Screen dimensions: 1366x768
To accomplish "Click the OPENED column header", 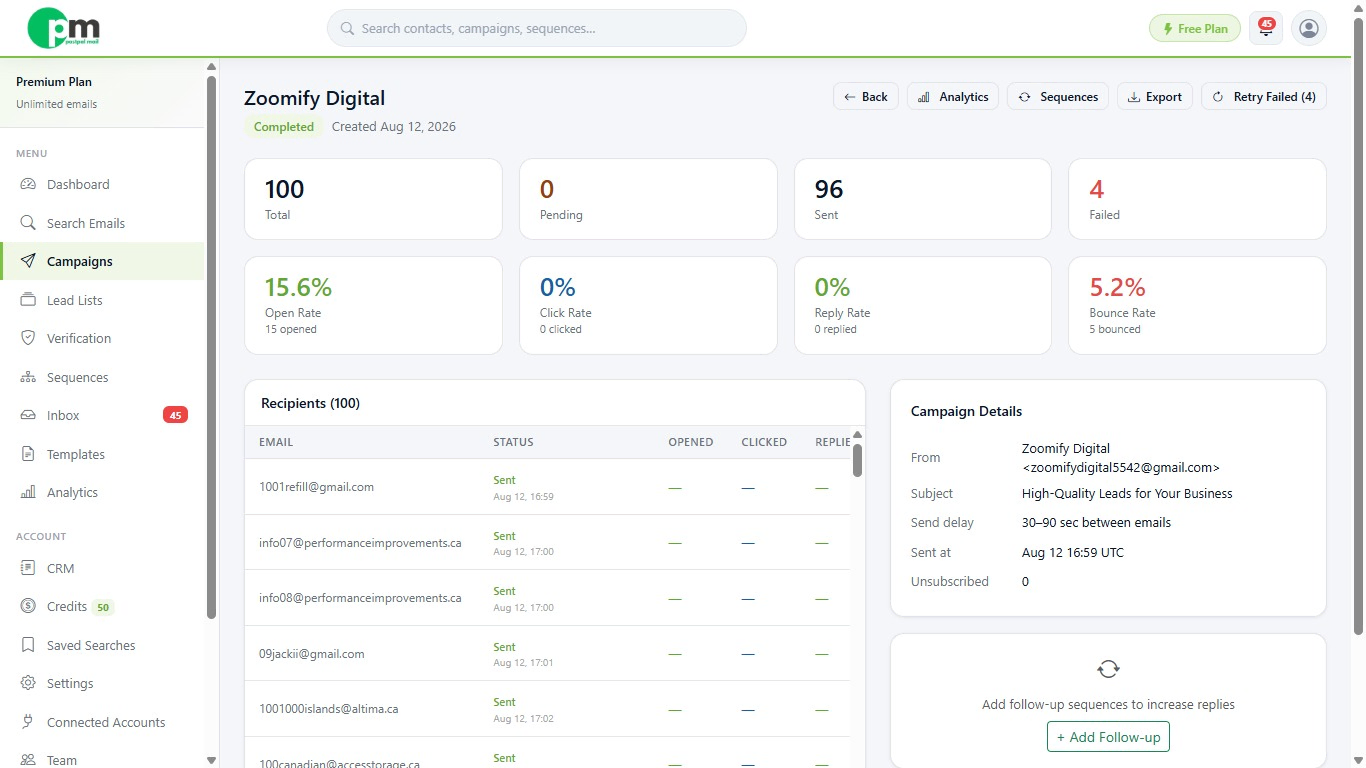I will (691, 442).
